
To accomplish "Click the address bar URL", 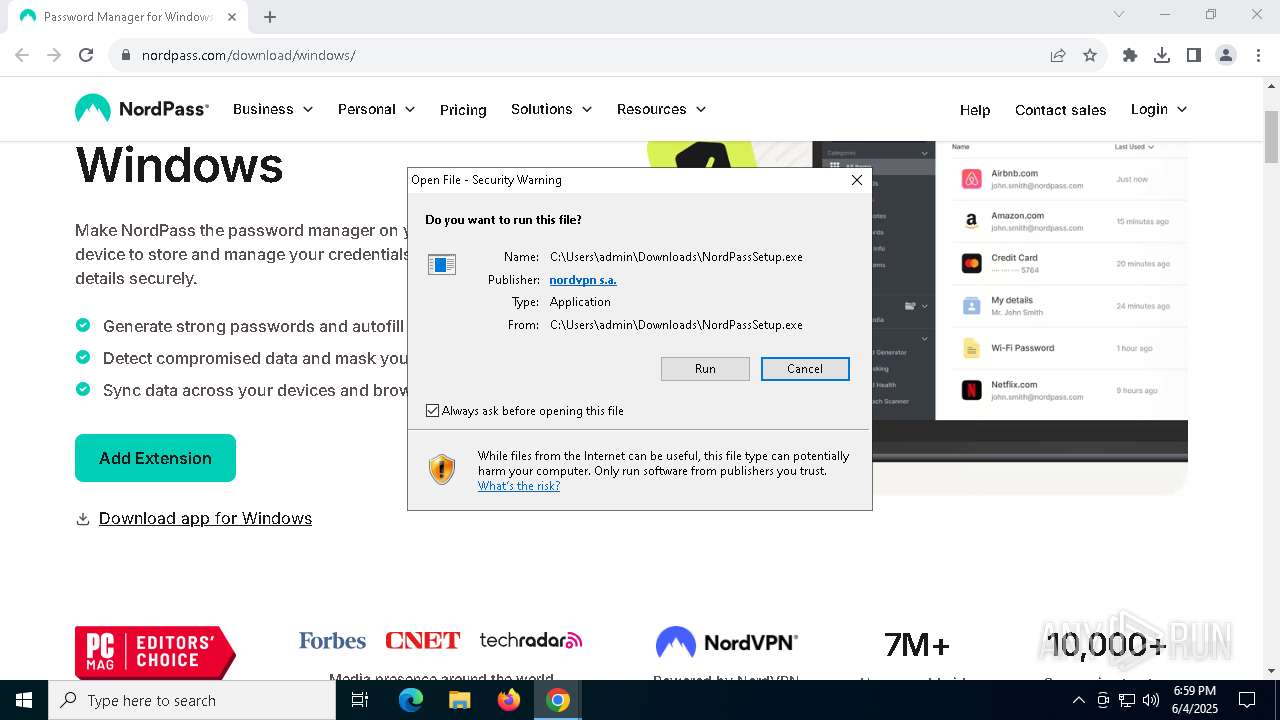I will 249,55.
